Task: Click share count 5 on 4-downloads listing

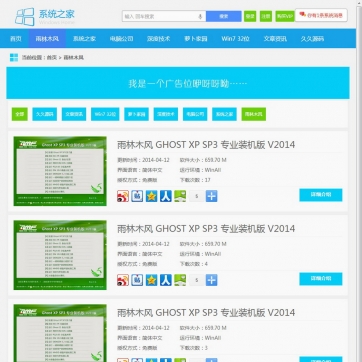Action: [x=196, y=280]
